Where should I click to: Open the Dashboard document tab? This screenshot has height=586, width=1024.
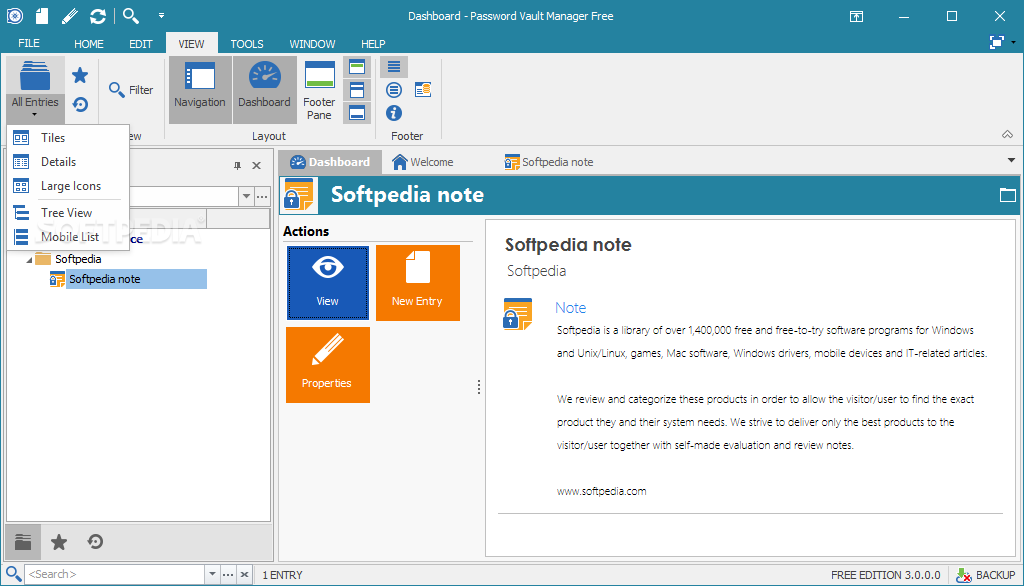pos(330,162)
